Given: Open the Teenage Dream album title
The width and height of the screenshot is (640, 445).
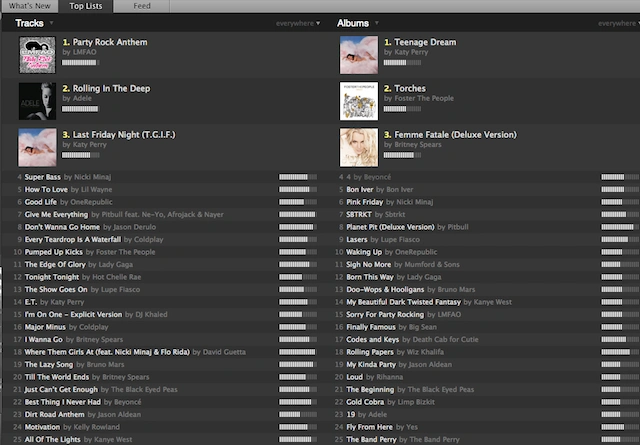Looking at the screenshot, I should point(425,42).
